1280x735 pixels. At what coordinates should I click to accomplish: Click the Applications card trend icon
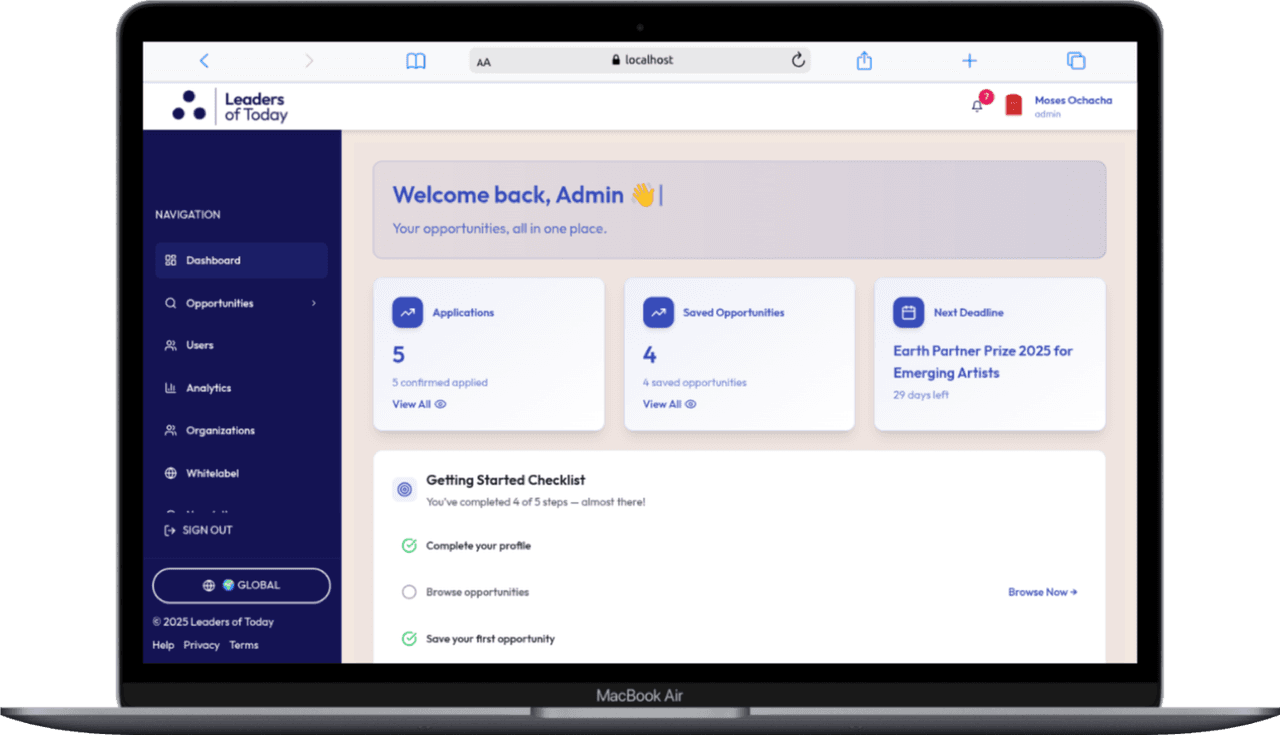pos(408,312)
